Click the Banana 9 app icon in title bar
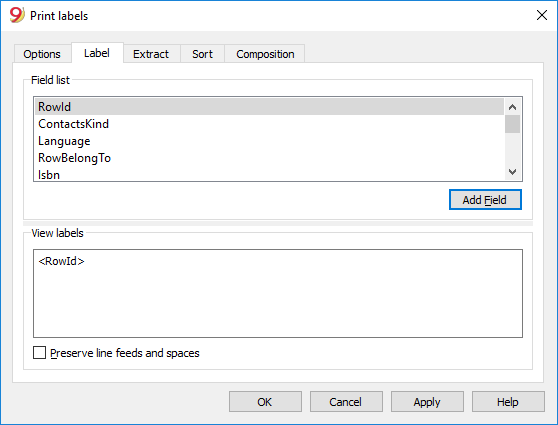Image resolution: width=558 pixels, height=425 pixels. (17, 15)
